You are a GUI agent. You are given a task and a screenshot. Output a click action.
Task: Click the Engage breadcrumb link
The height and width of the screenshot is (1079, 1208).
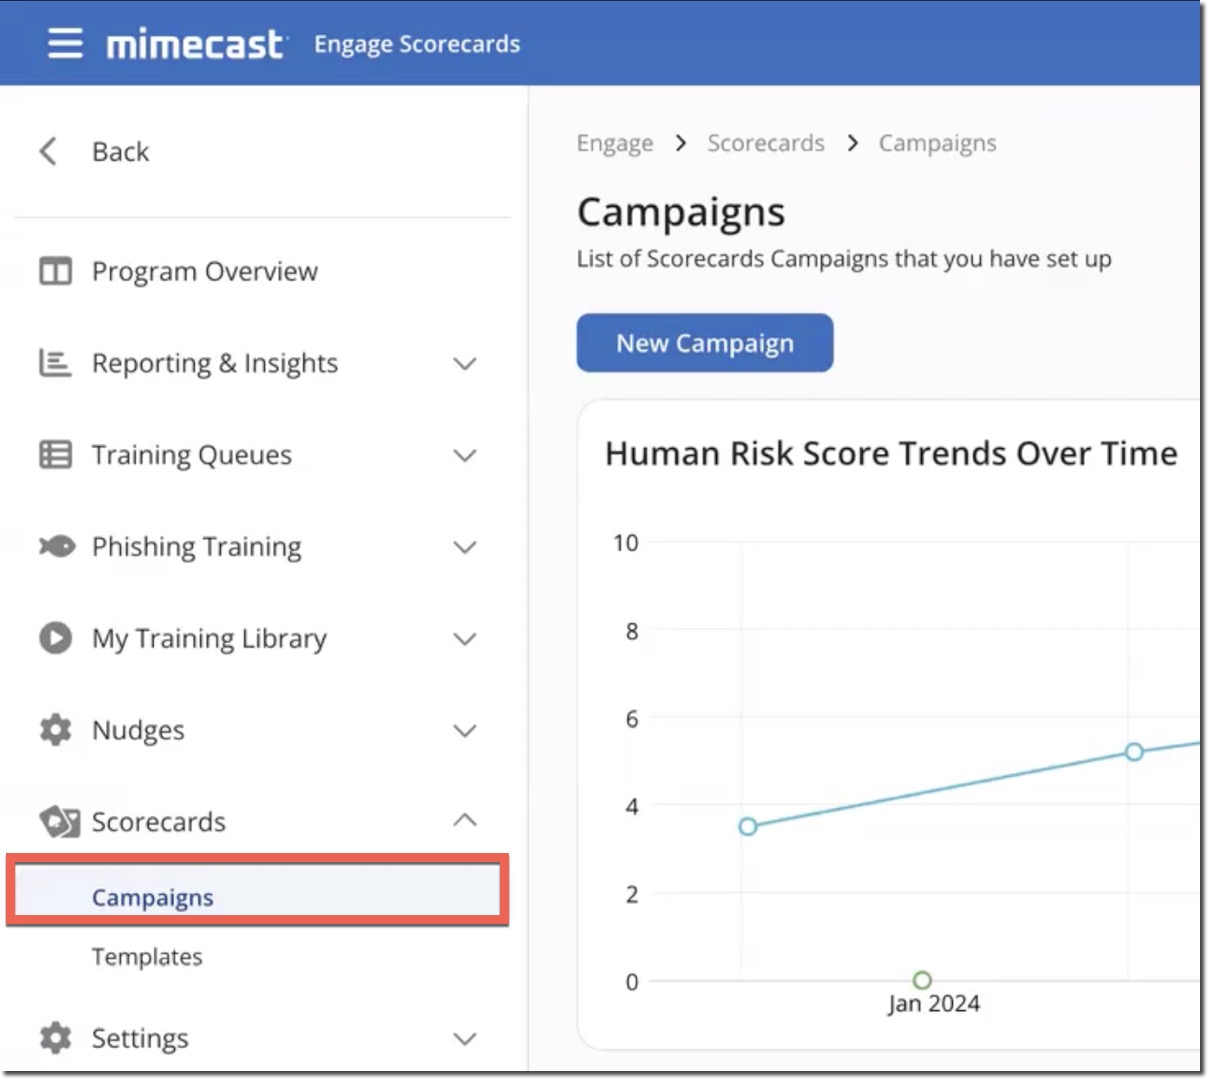[x=614, y=143]
